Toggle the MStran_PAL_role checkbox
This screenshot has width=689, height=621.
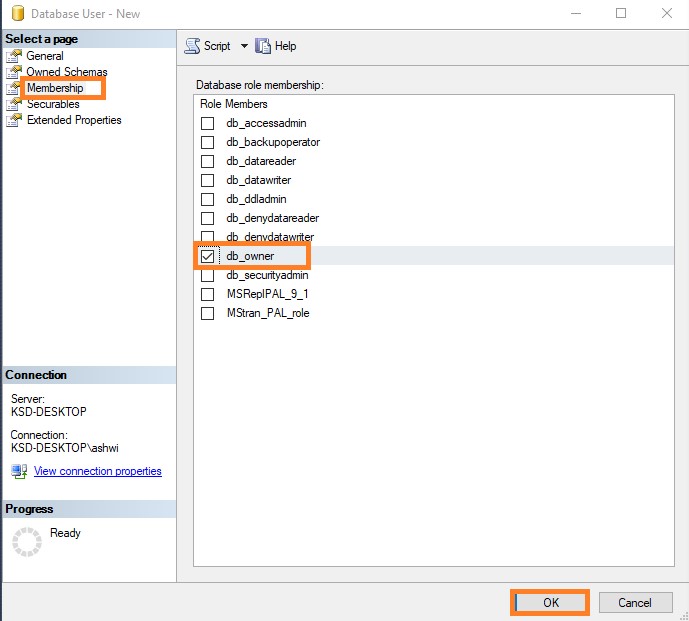208,313
